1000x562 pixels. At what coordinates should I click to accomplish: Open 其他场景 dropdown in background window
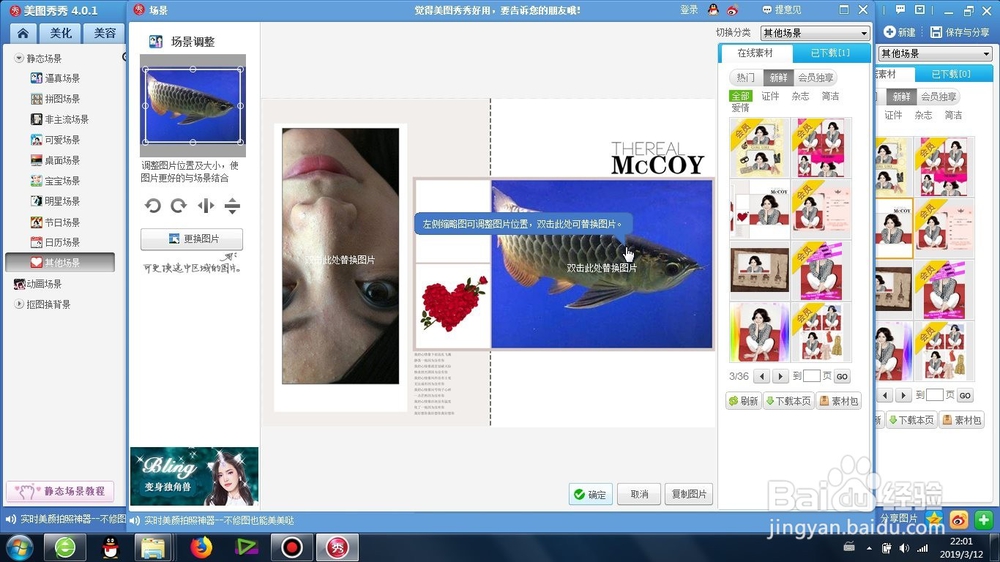click(935, 54)
